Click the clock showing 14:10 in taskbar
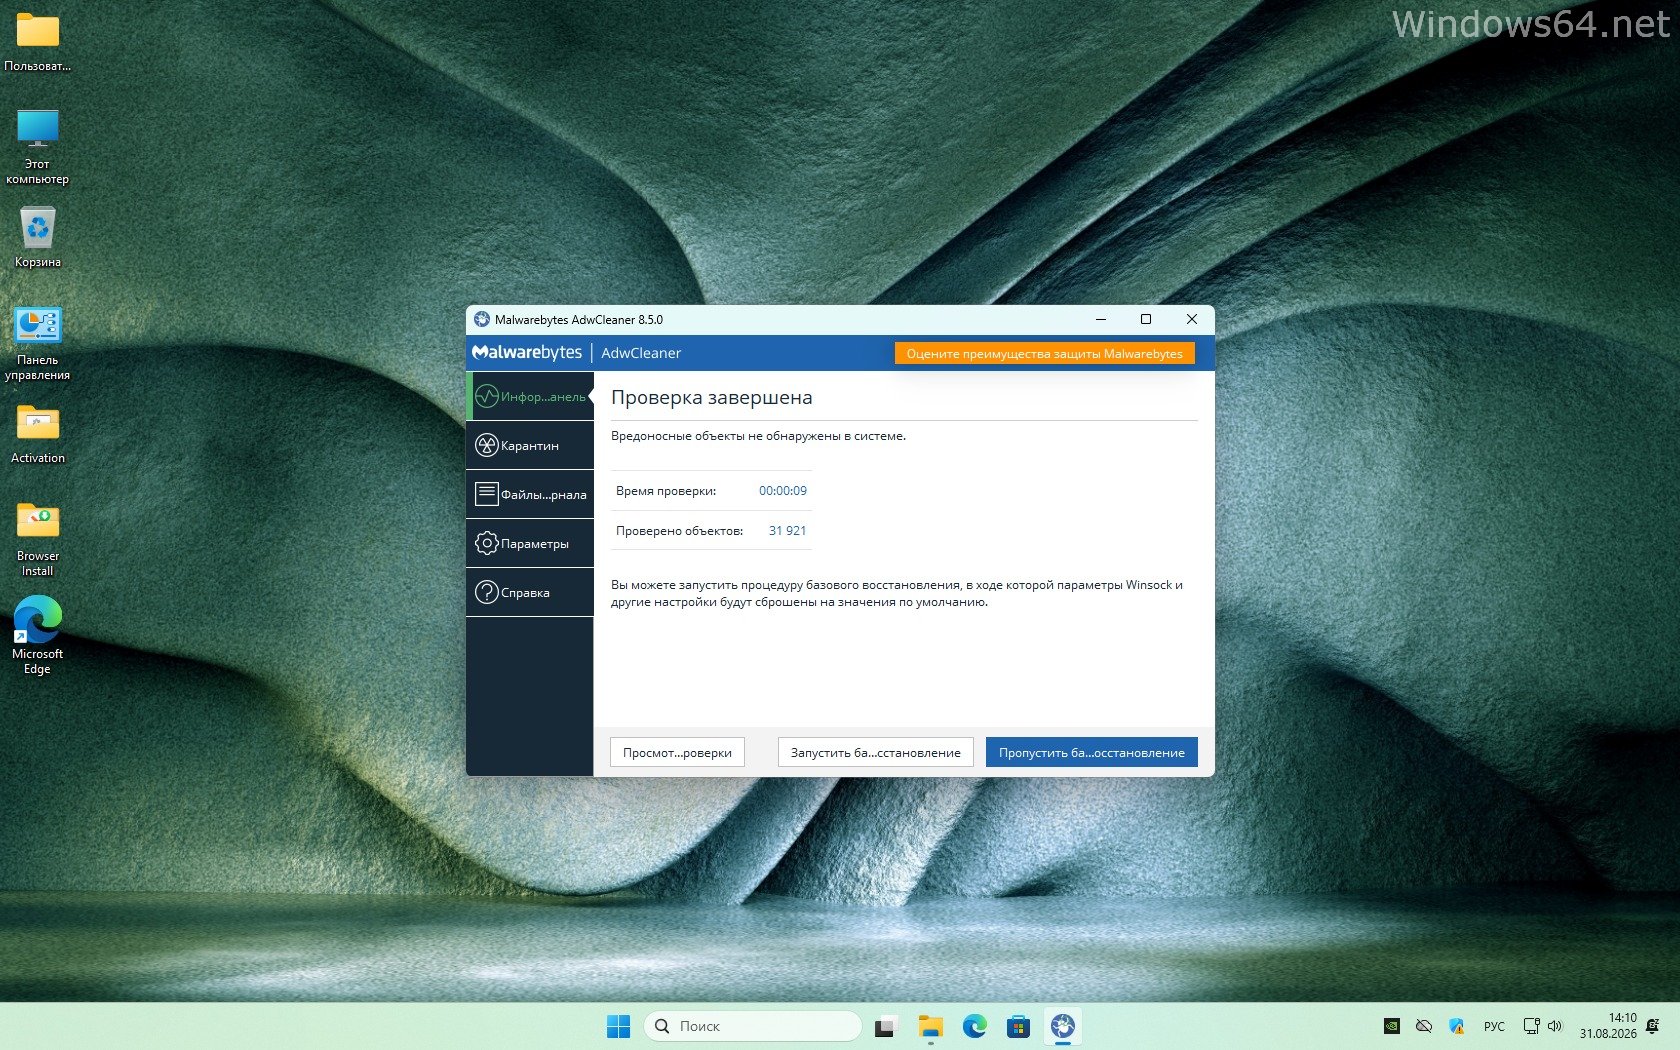The width and height of the screenshot is (1680, 1050). click(x=1608, y=1026)
